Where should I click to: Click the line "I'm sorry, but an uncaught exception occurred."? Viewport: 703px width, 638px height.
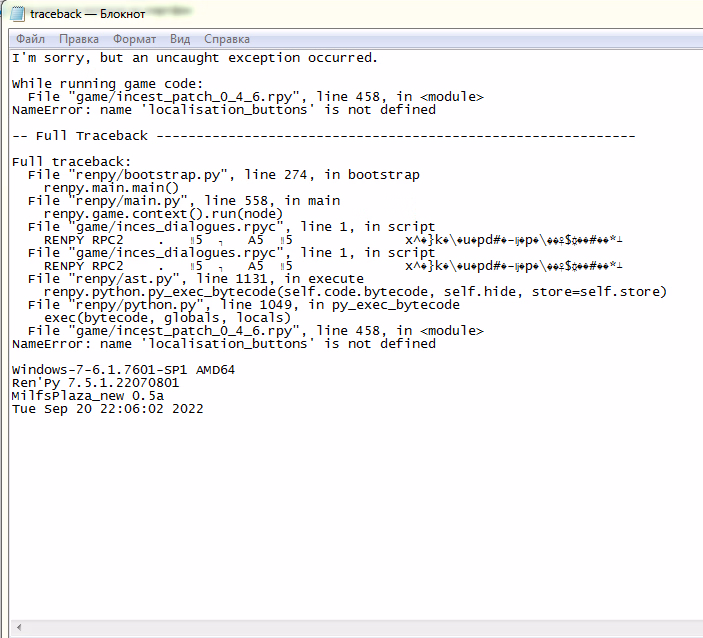point(195,58)
